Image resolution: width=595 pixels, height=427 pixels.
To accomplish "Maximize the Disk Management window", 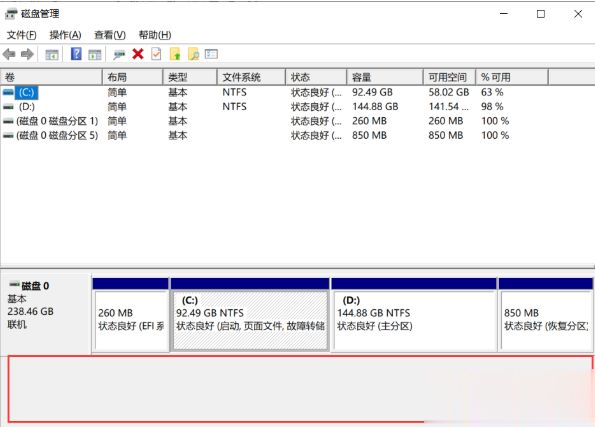I will click(x=541, y=14).
